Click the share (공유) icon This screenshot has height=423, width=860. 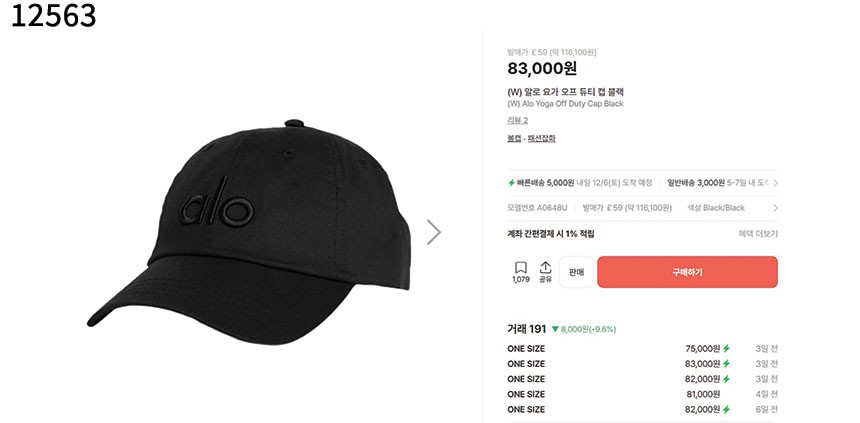545,268
